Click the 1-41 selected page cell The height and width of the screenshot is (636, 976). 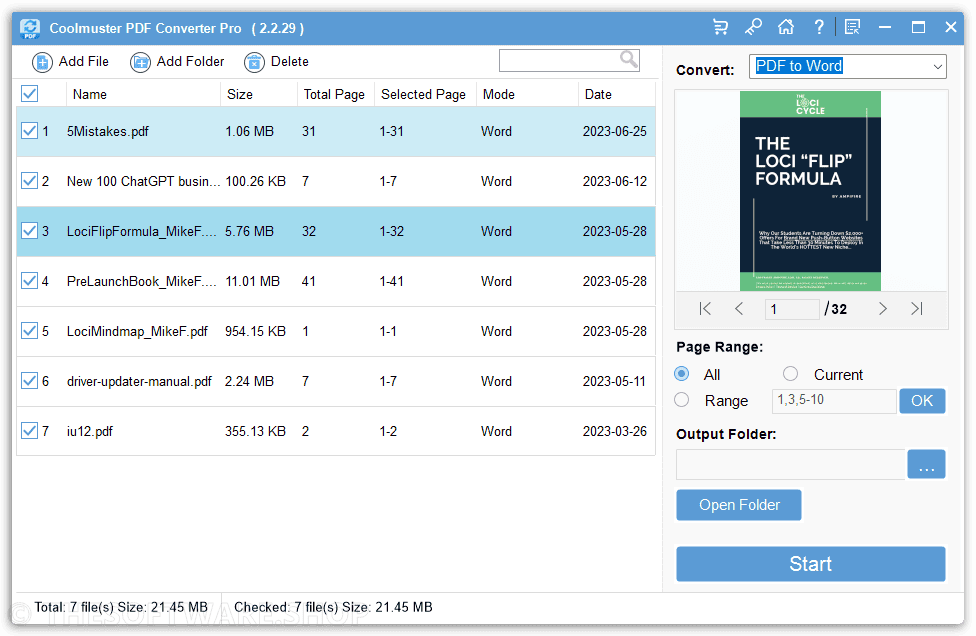[x=392, y=281]
